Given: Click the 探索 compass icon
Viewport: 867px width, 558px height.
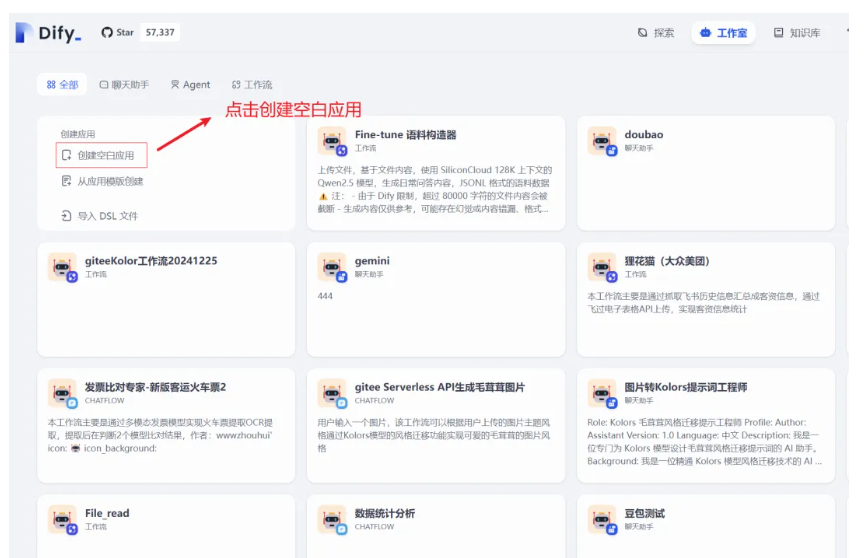Looking at the screenshot, I should pyautogui.click(x=643, y=33).
